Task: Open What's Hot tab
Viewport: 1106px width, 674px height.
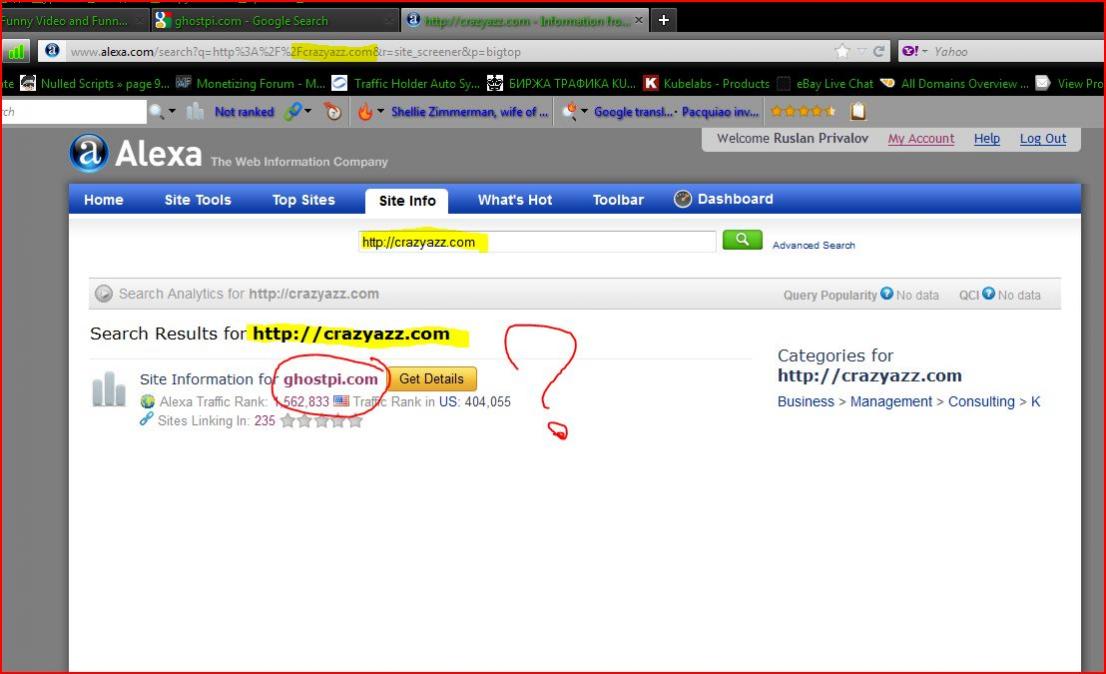Action: [515, 200]
